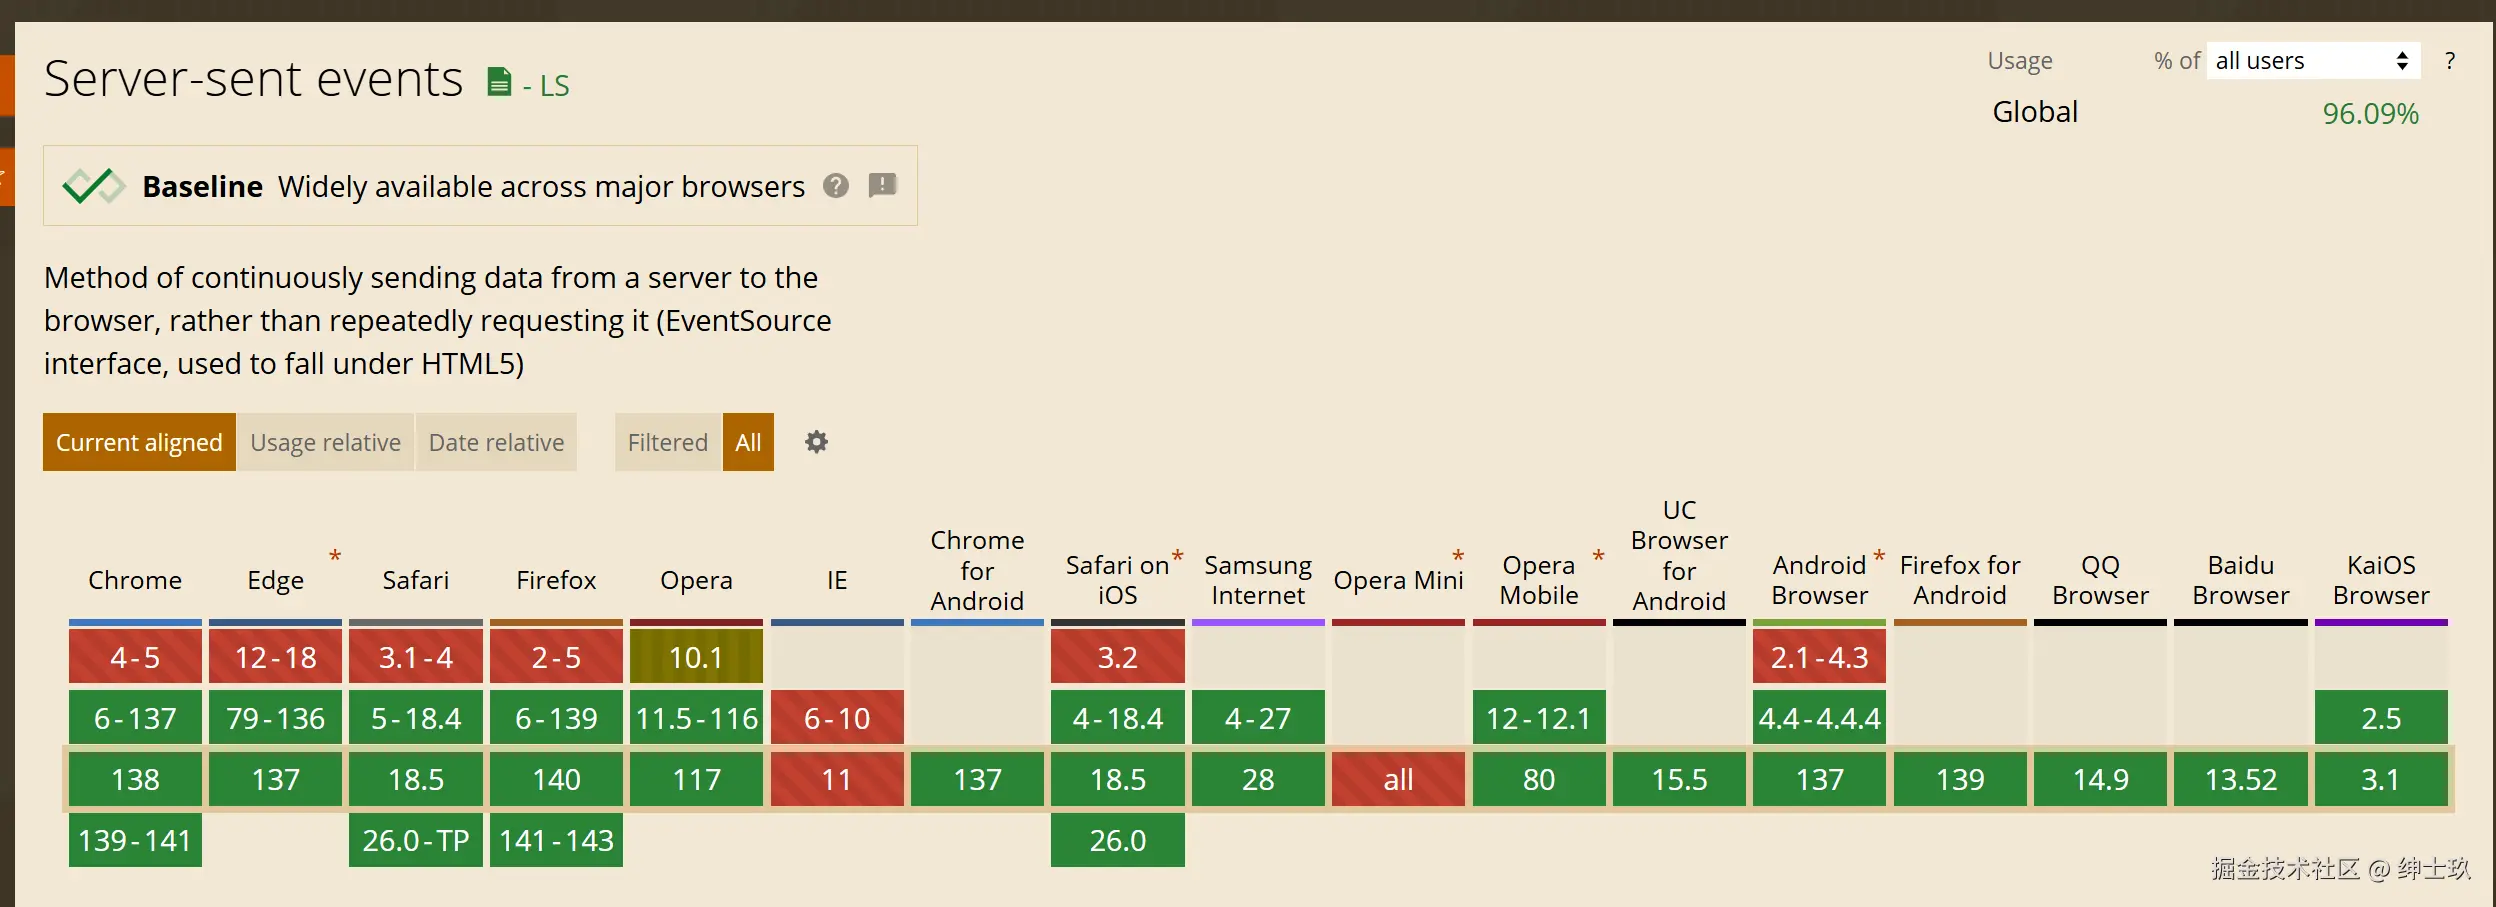The width and height of the screenshot is (2496, 907).
Task: Select the Firefox column header
Action: click(556, 580)
